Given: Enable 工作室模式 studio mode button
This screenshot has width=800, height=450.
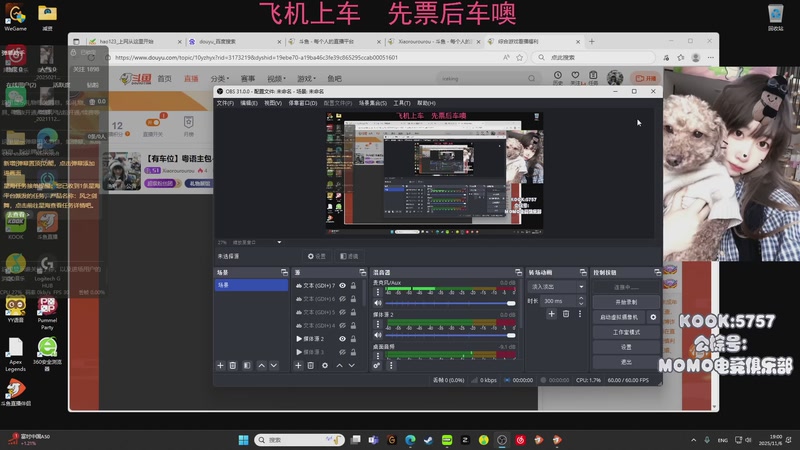Looking at the screenshot, I should pyautogui.click(x=626, y=332).
